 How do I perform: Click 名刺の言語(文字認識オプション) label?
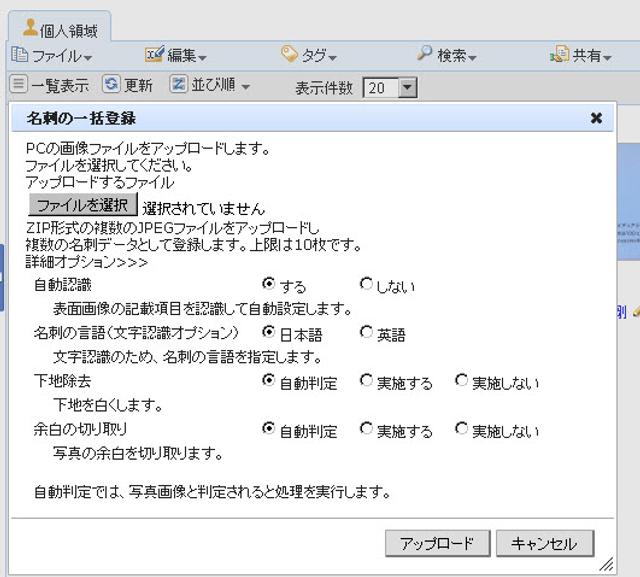[136, 333]
